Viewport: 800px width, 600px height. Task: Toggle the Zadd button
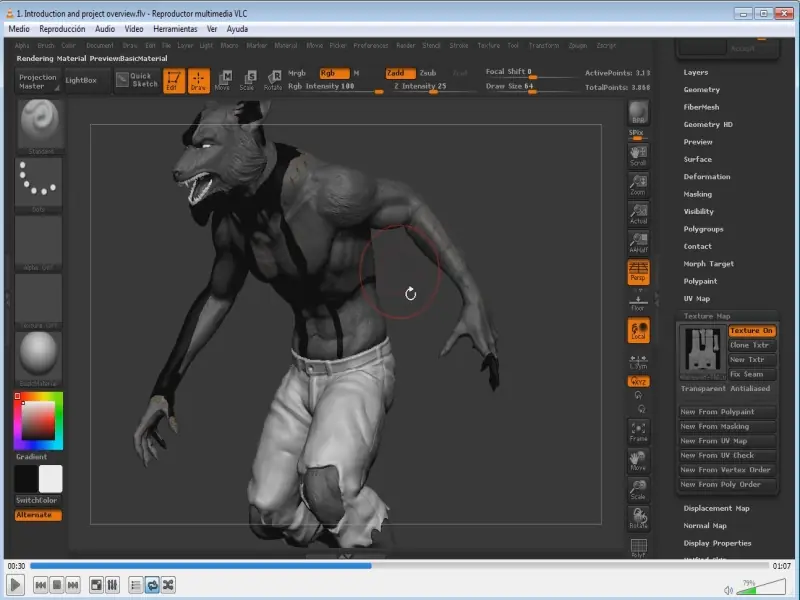(399, 73)
